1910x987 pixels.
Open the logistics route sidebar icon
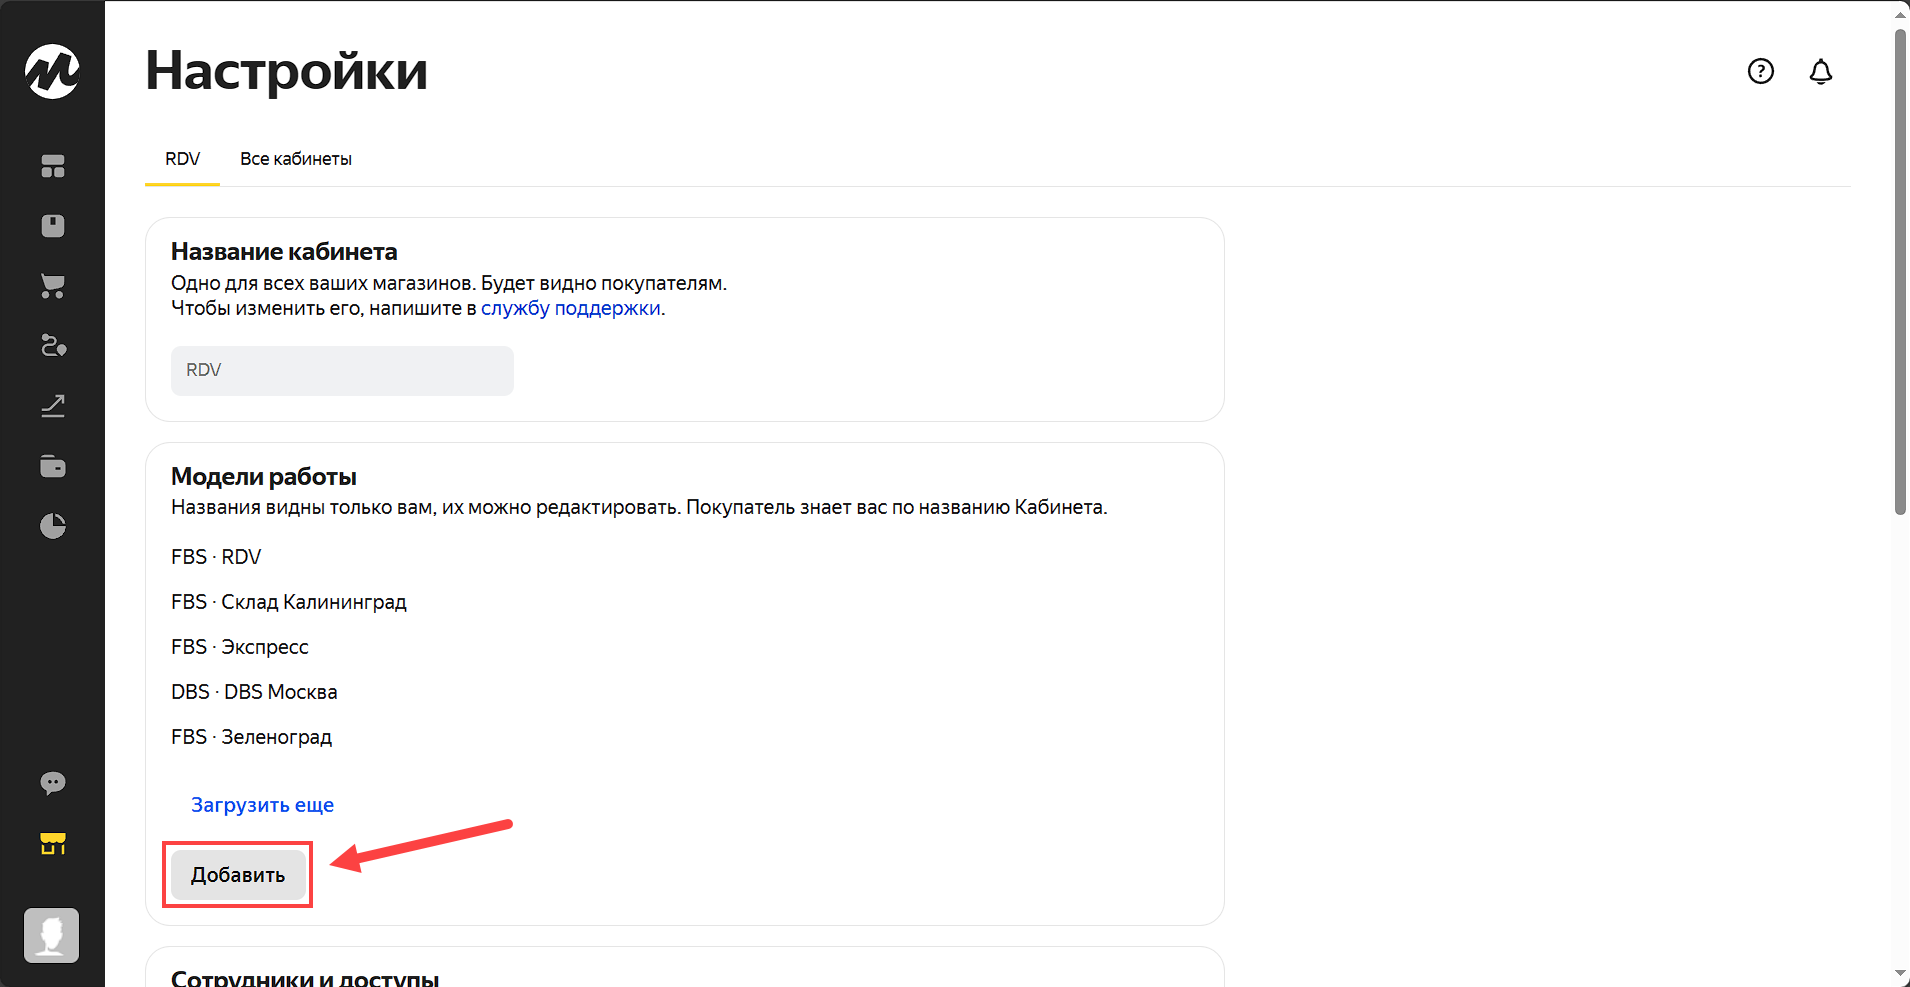point(53,346)
